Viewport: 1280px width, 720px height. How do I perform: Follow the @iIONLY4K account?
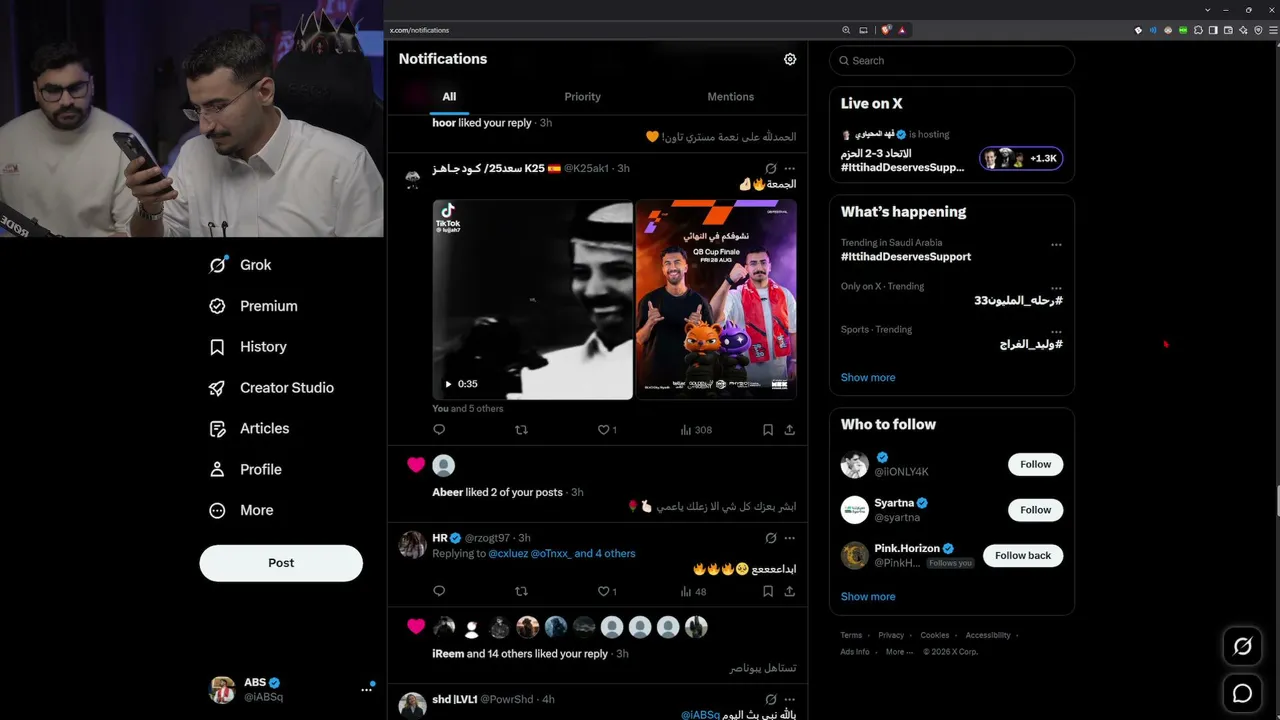coord(1035,464)
